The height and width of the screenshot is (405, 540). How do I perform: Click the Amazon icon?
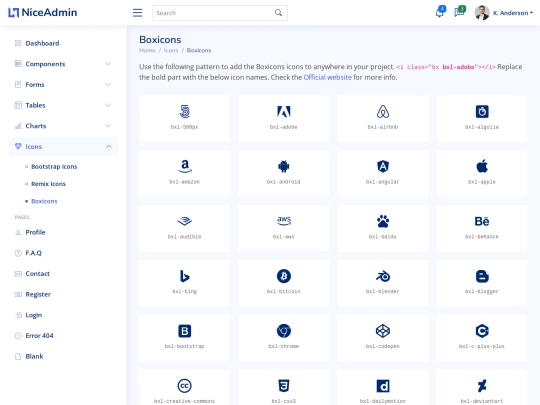coord(185,166)
